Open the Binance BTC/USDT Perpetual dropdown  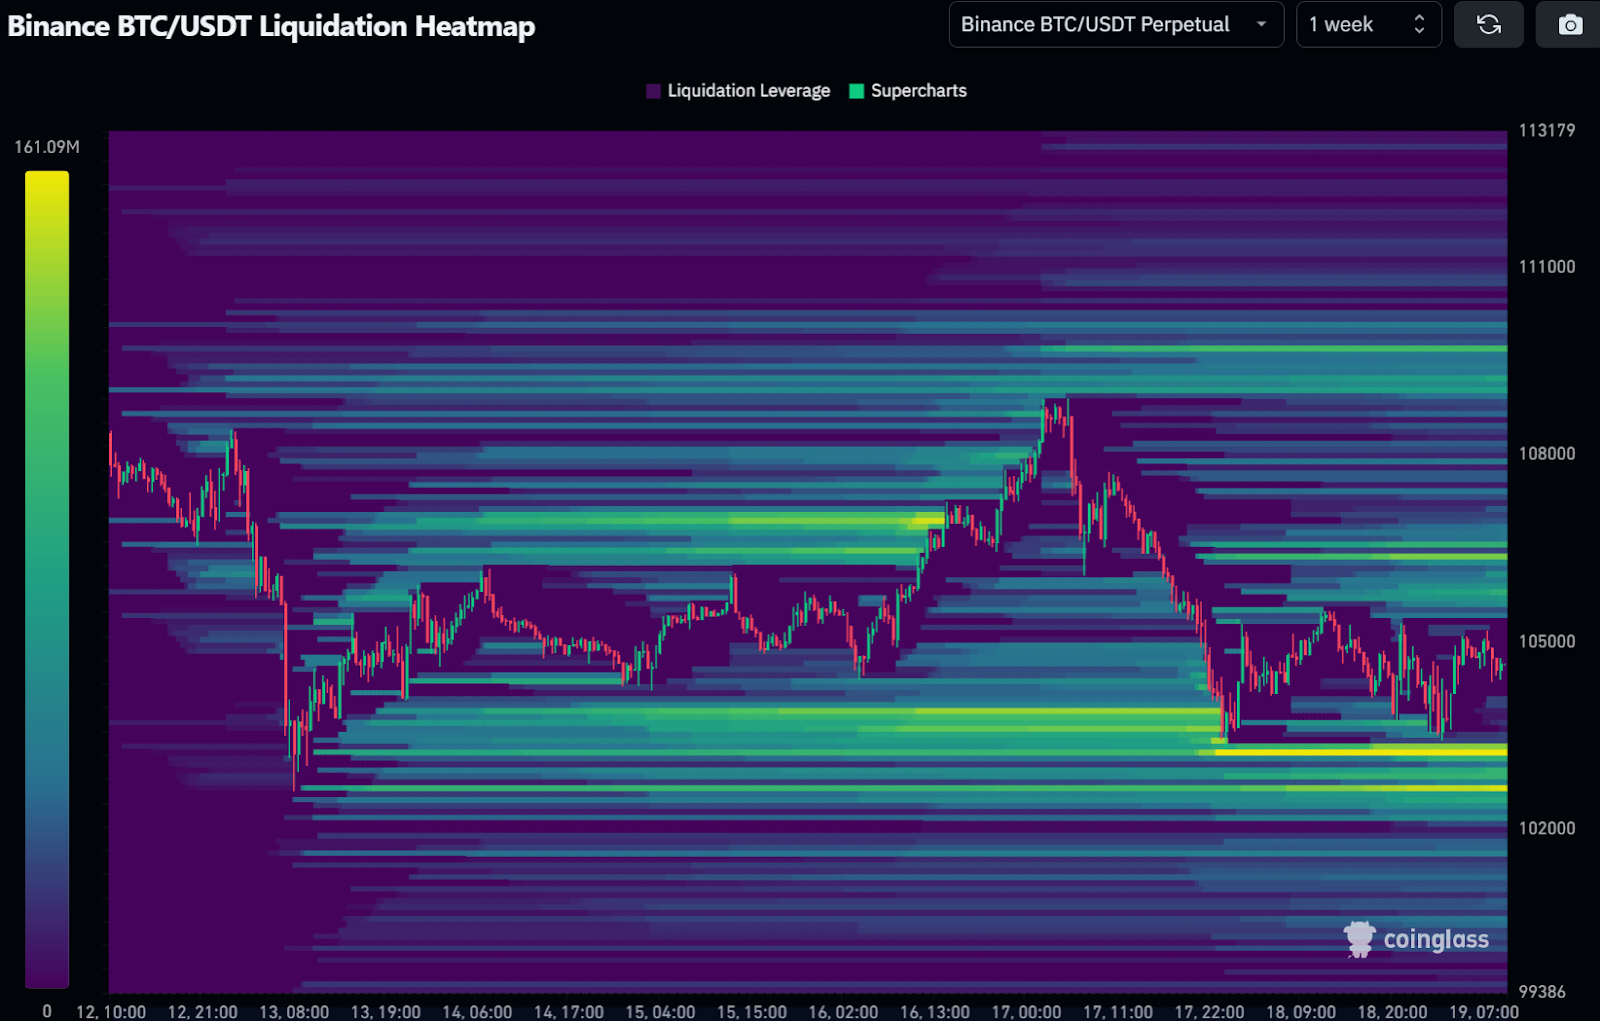pyautogui.click(x=1116, y=25)
